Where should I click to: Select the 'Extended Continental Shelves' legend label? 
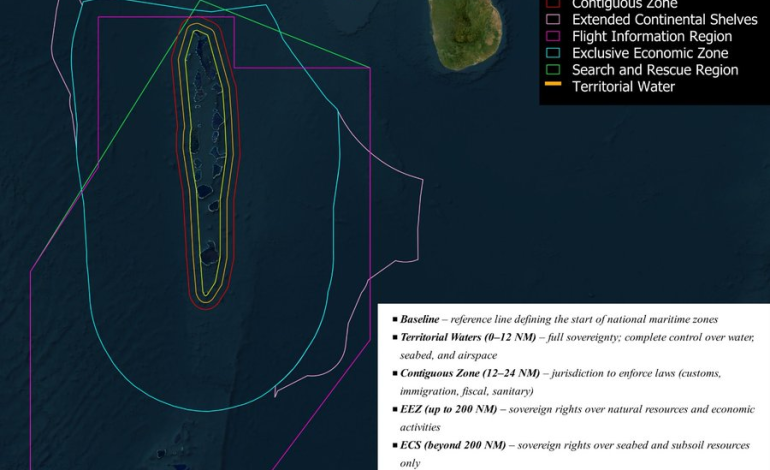[665, 20]
